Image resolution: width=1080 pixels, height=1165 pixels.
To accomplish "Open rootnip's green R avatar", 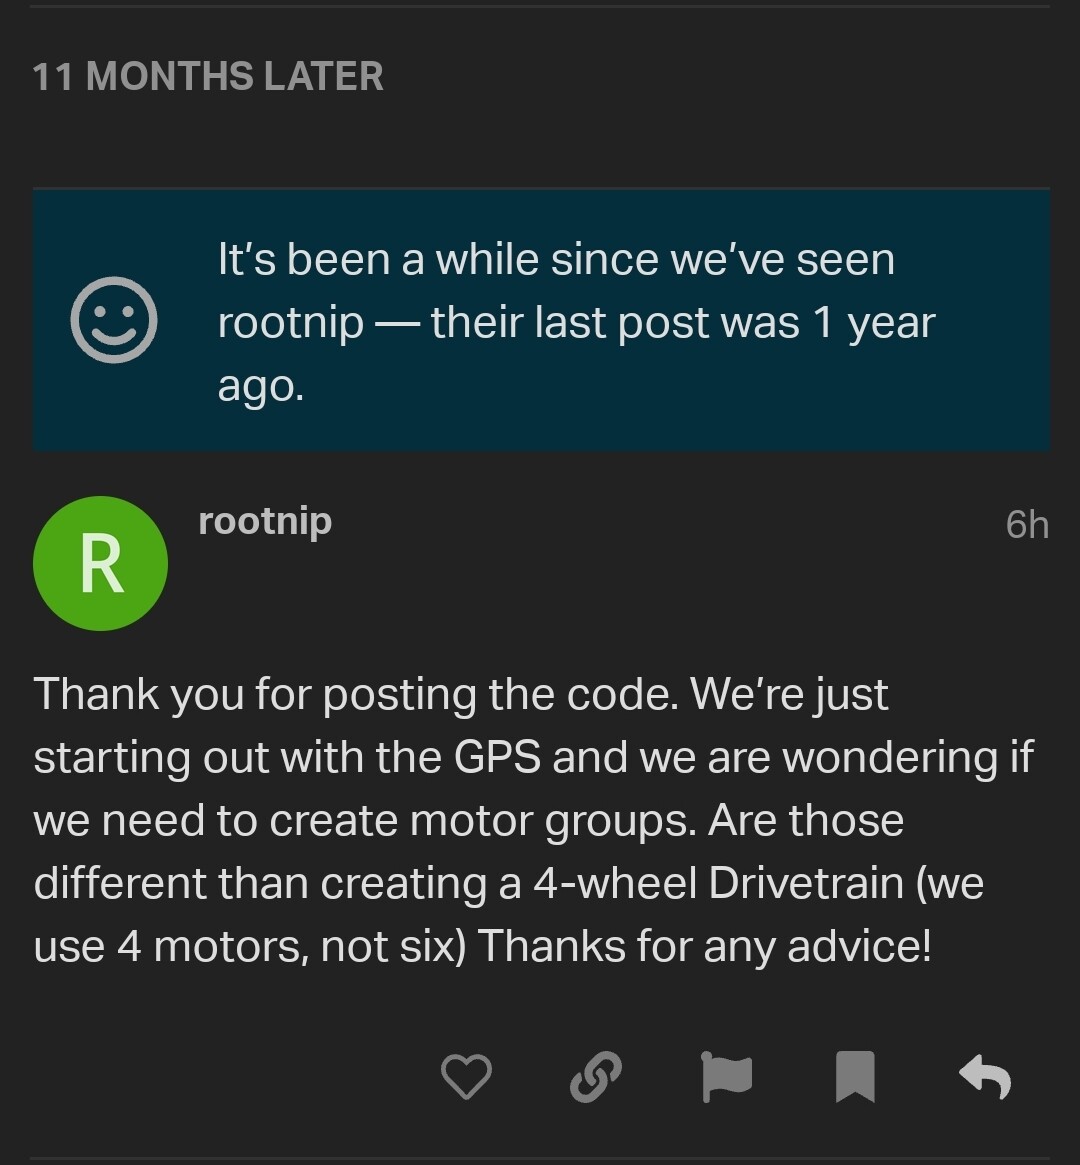I will tap(100, 563).
